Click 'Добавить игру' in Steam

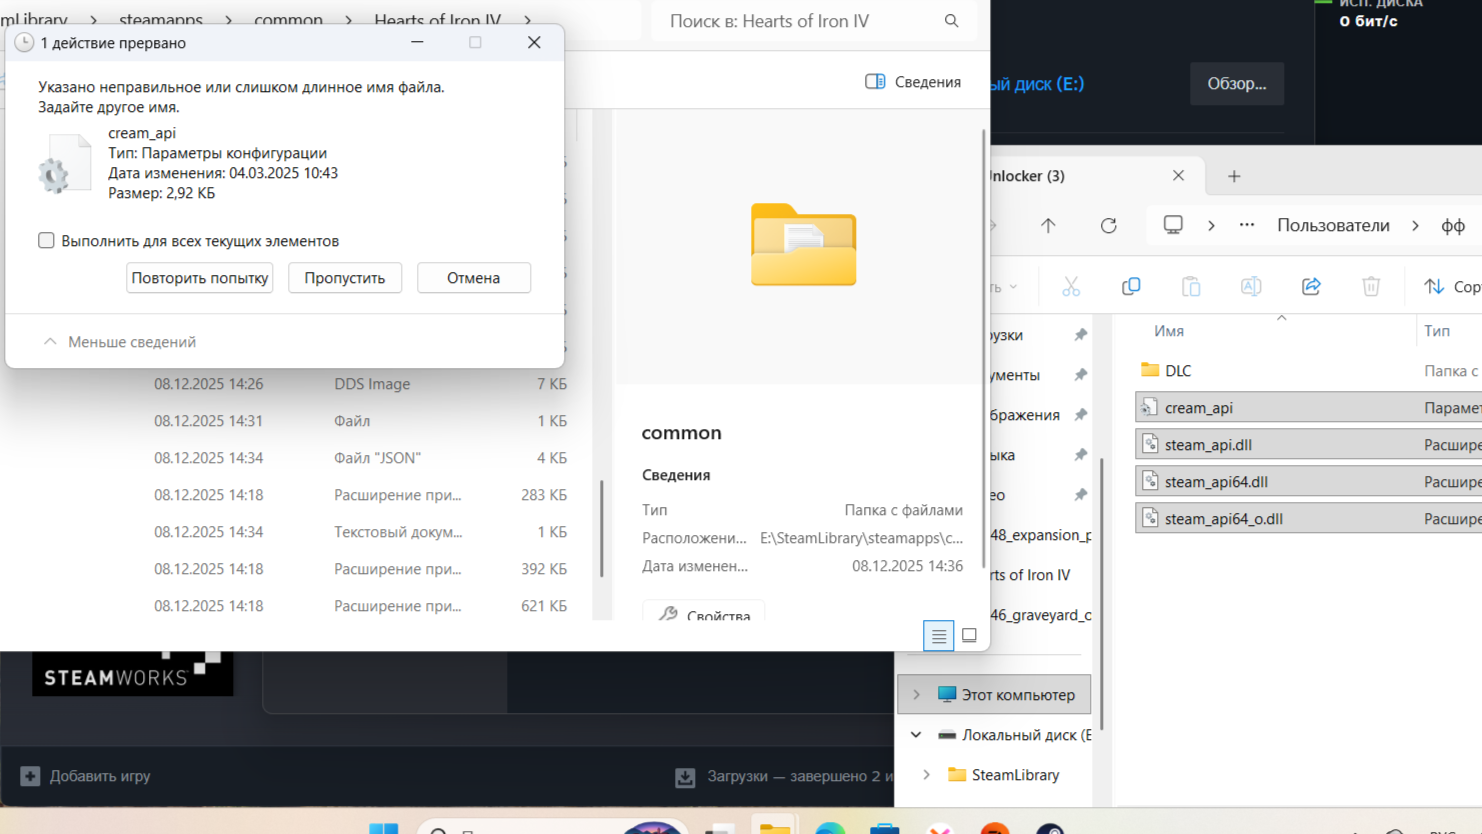coord(85,776)
